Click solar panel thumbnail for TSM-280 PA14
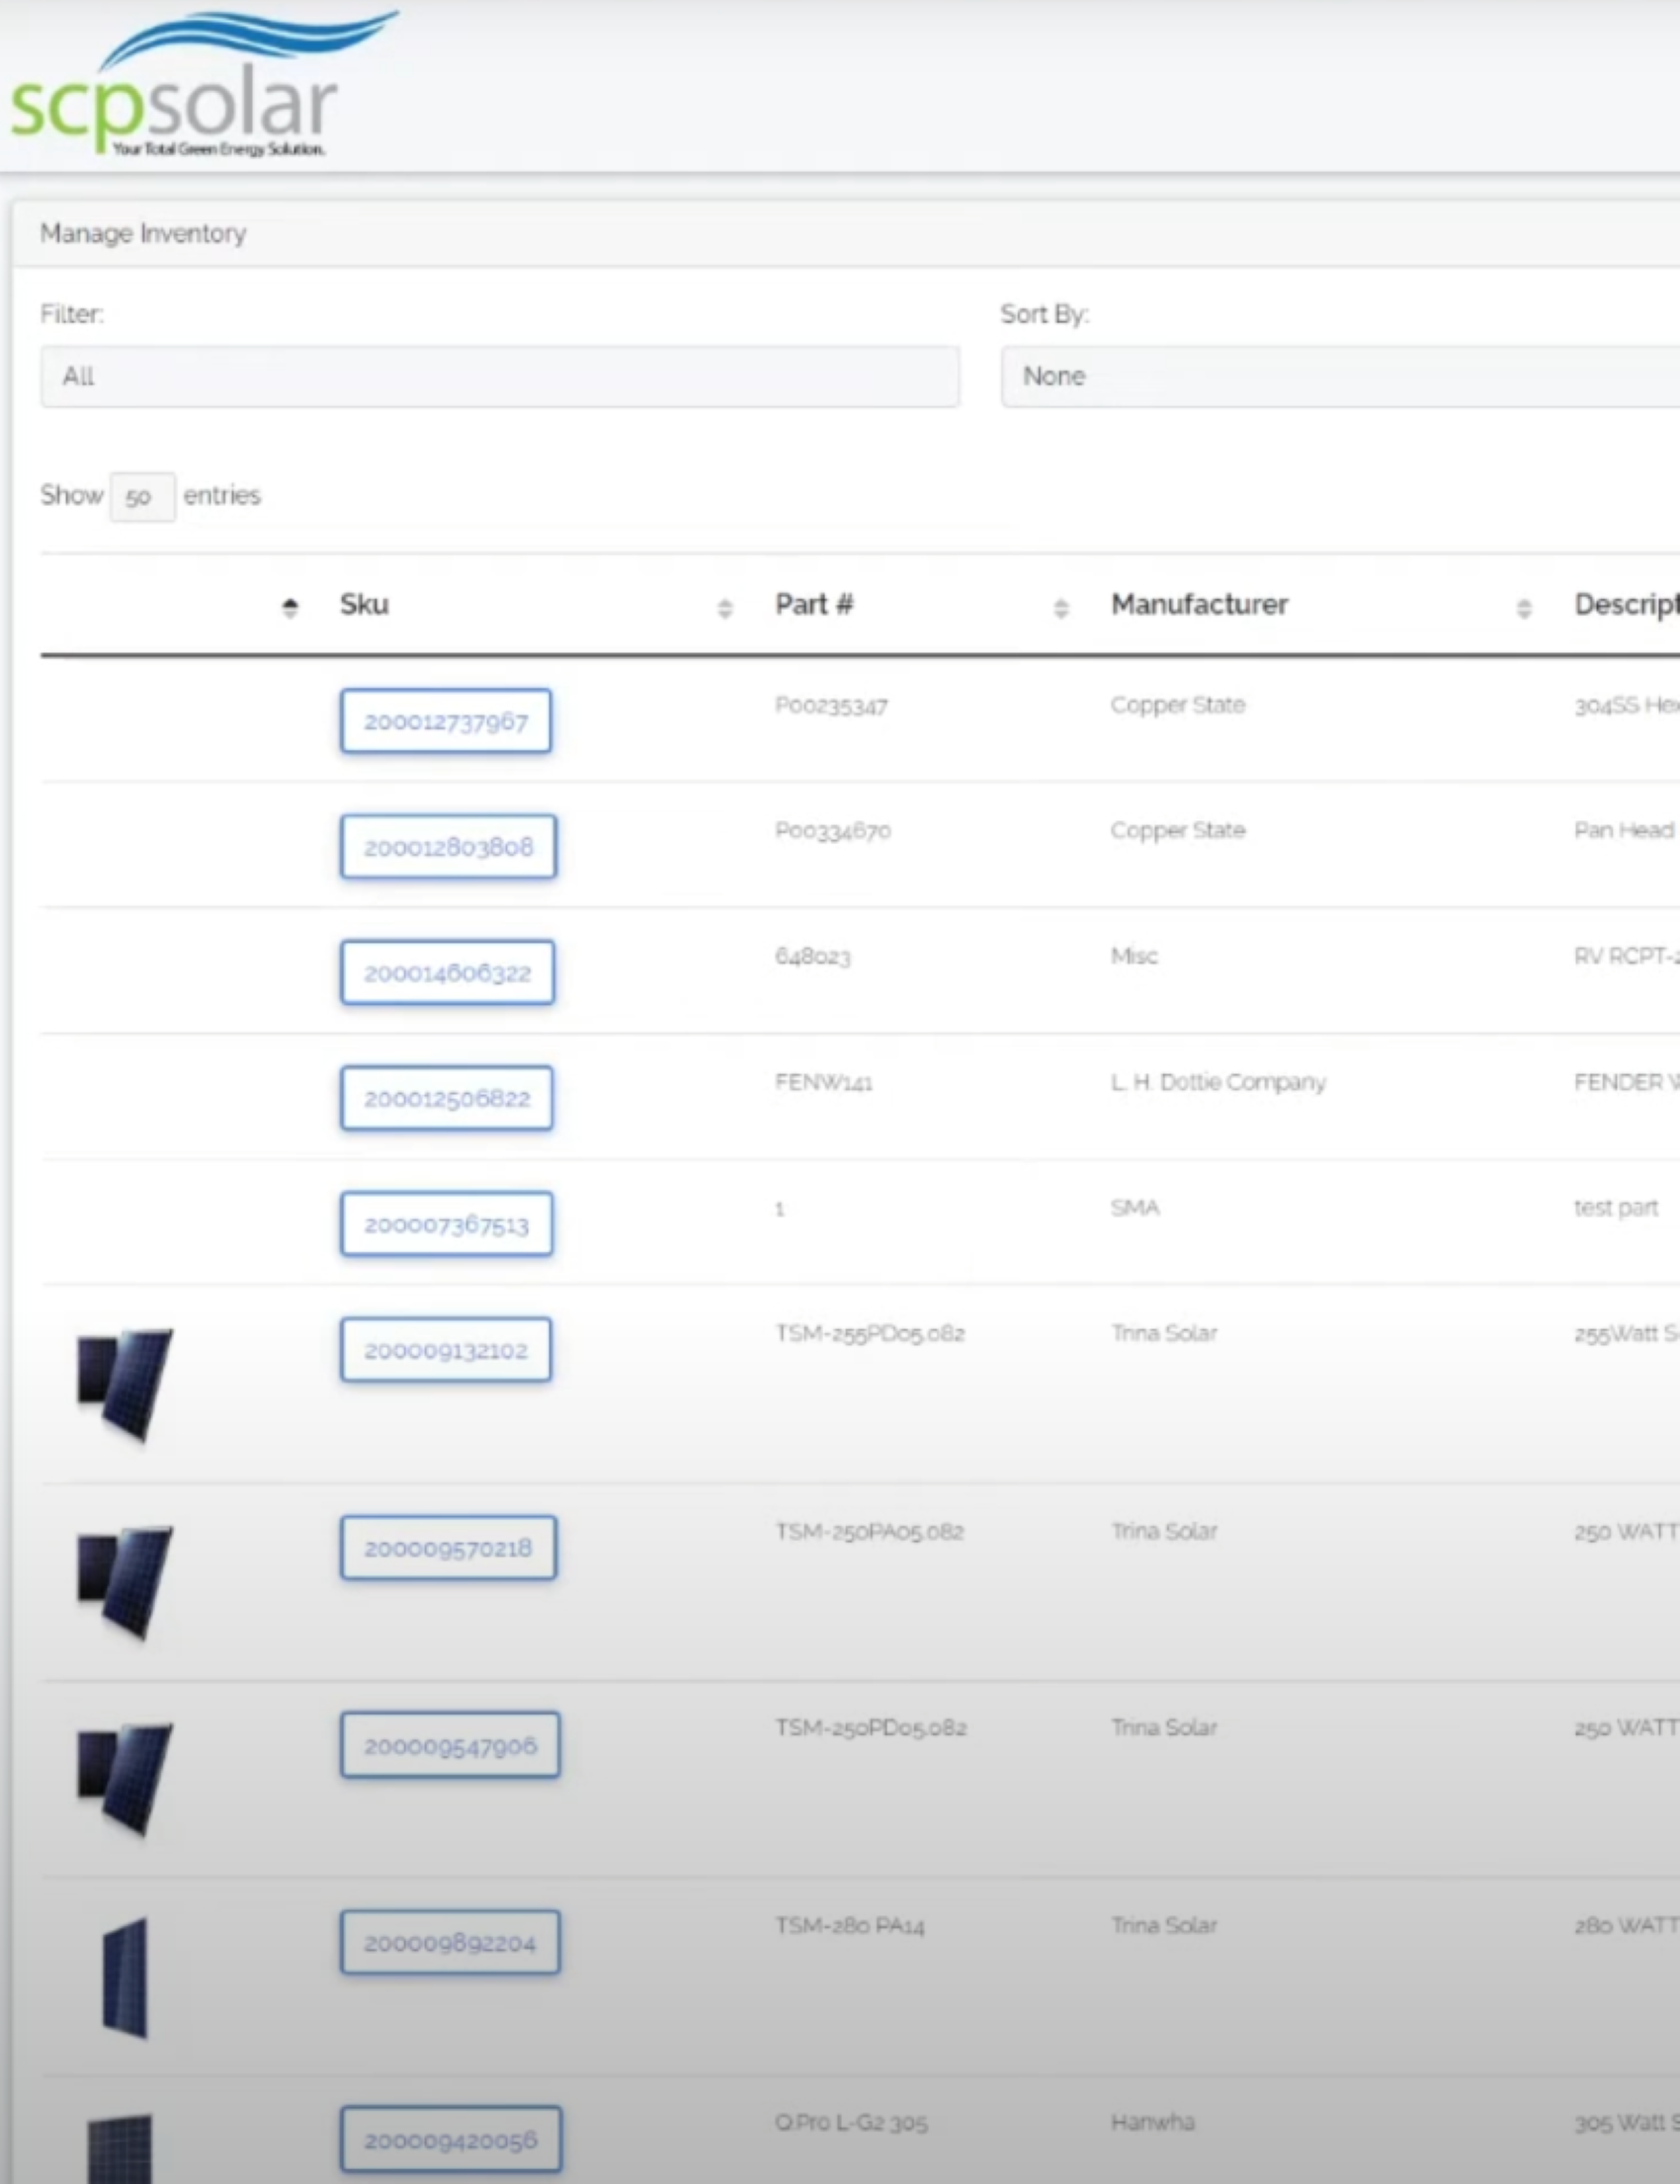1680x2184 pixels. pos(125,1977)
